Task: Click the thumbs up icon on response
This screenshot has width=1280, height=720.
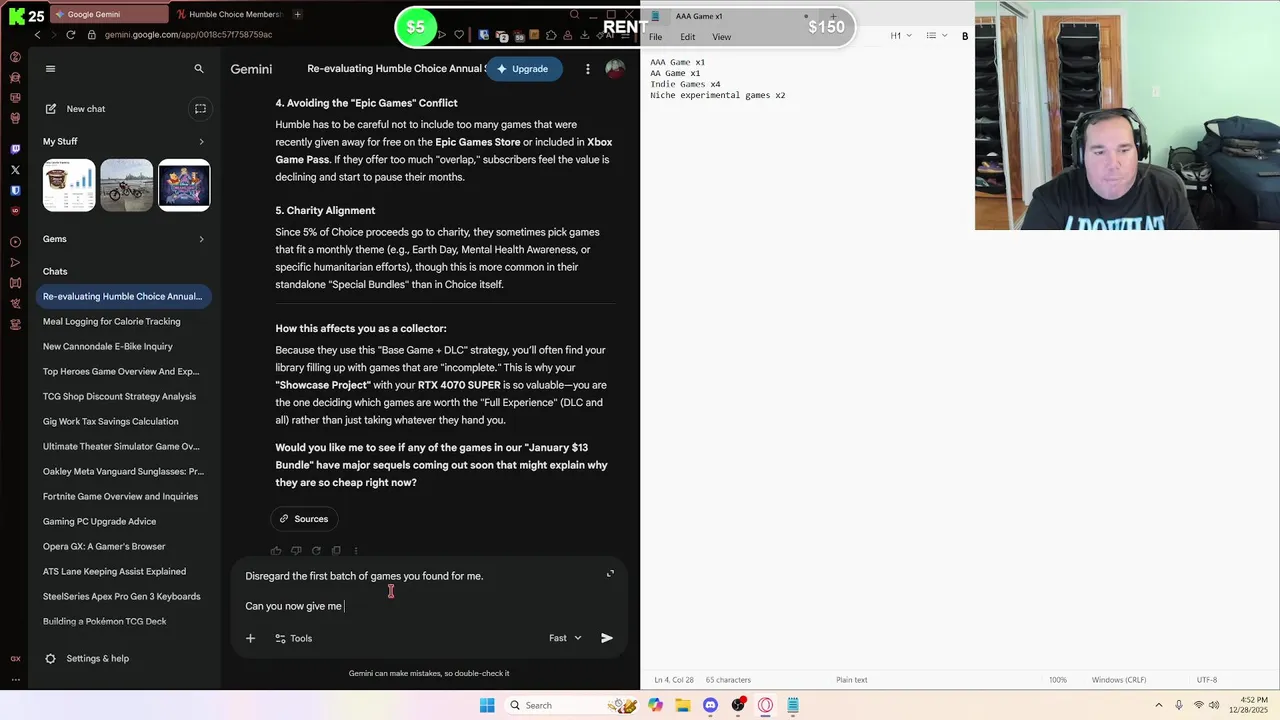Action: coord(276,551)
